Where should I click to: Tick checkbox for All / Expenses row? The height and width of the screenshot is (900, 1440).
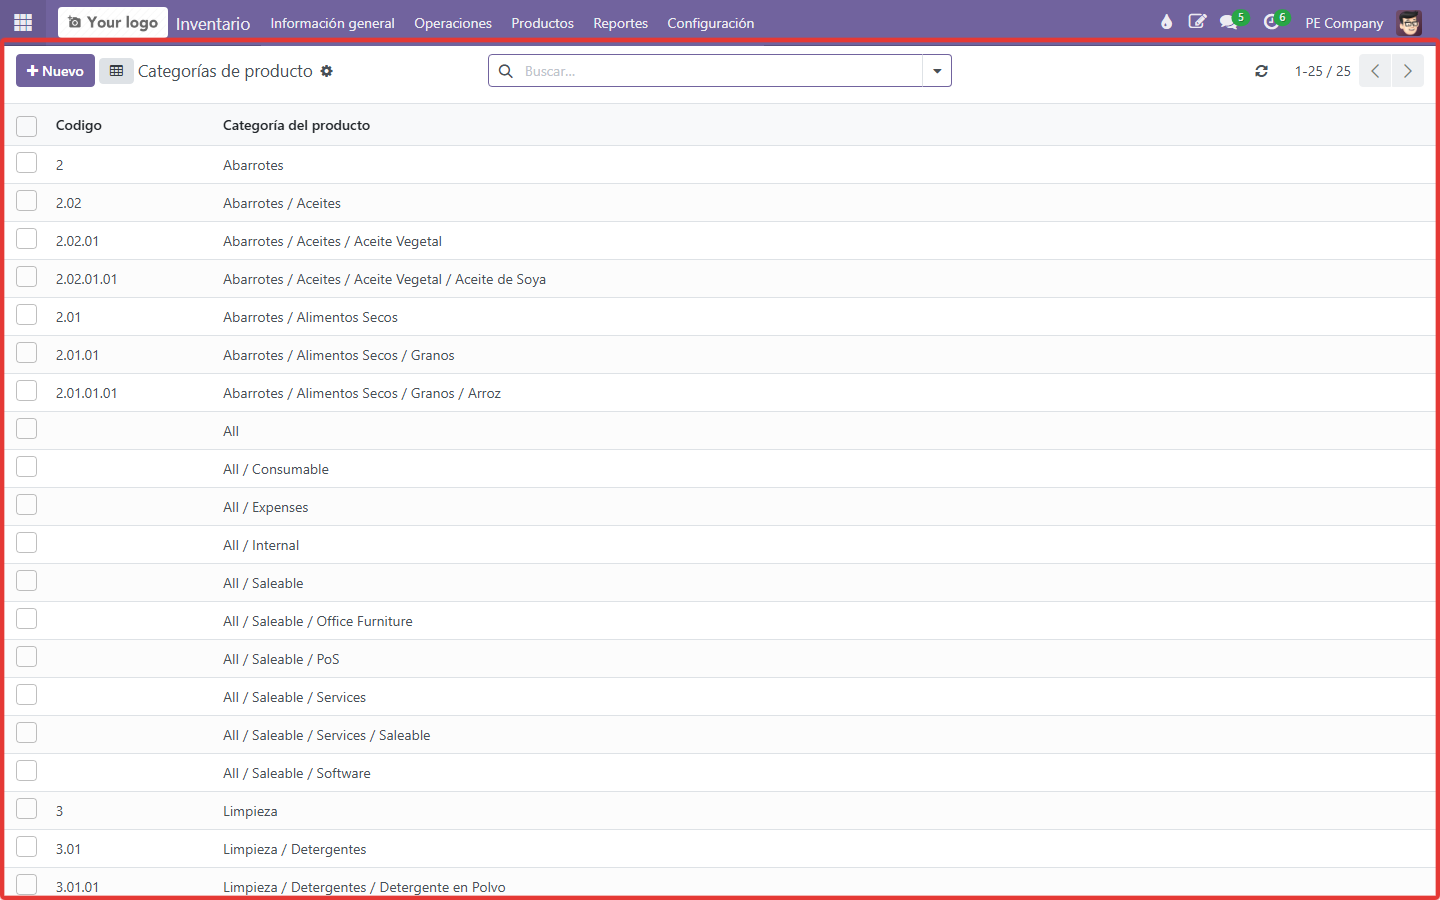click(27, 505)
